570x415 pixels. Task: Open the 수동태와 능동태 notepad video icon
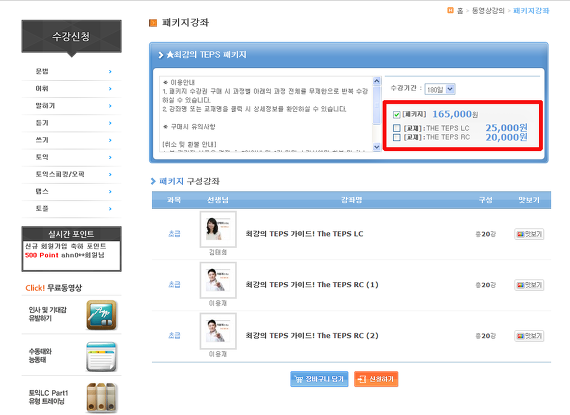[x=101, y=356]
